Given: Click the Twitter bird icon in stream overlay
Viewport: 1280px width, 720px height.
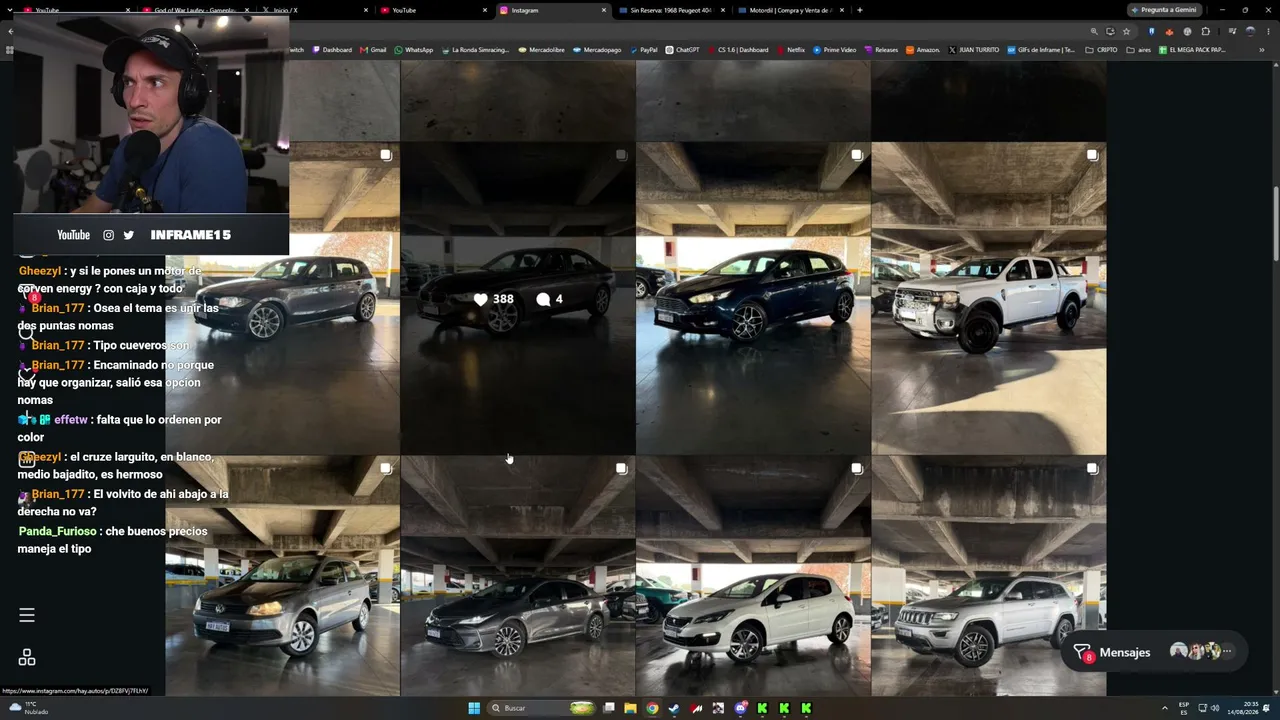Looking at the screenshot, I should (128, 235).
